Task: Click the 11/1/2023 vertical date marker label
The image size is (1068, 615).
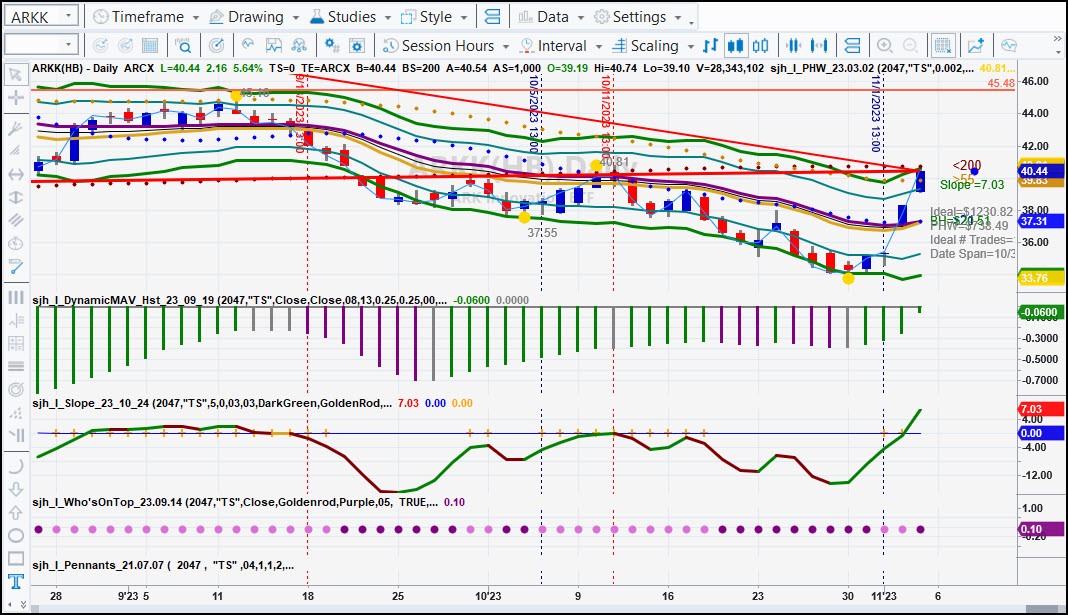Action: [876, 113]
